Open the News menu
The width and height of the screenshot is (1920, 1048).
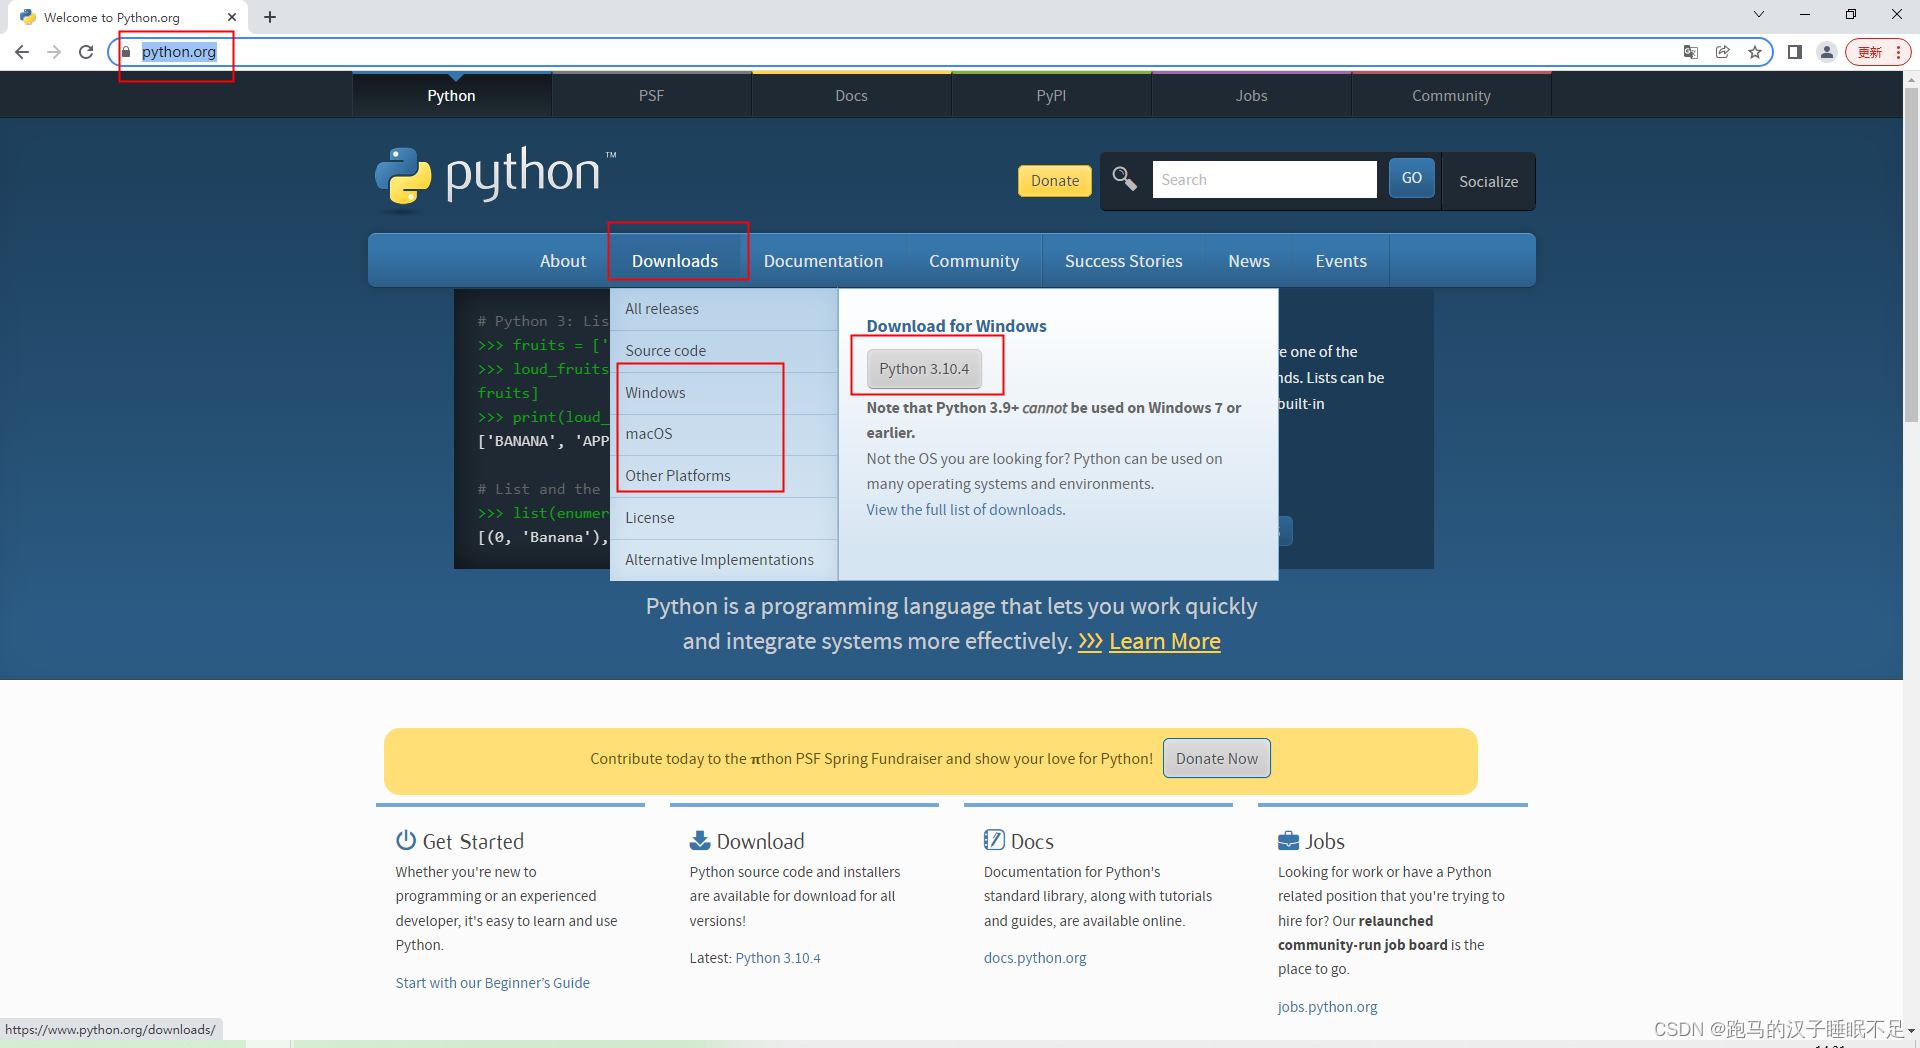click(x=1249, y=261)
